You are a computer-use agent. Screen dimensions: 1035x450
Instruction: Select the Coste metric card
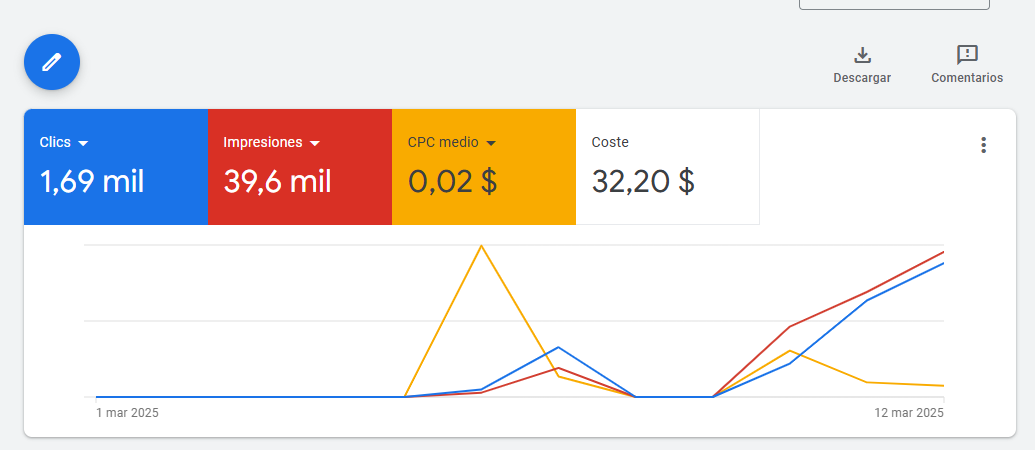[x=667, y=167]
